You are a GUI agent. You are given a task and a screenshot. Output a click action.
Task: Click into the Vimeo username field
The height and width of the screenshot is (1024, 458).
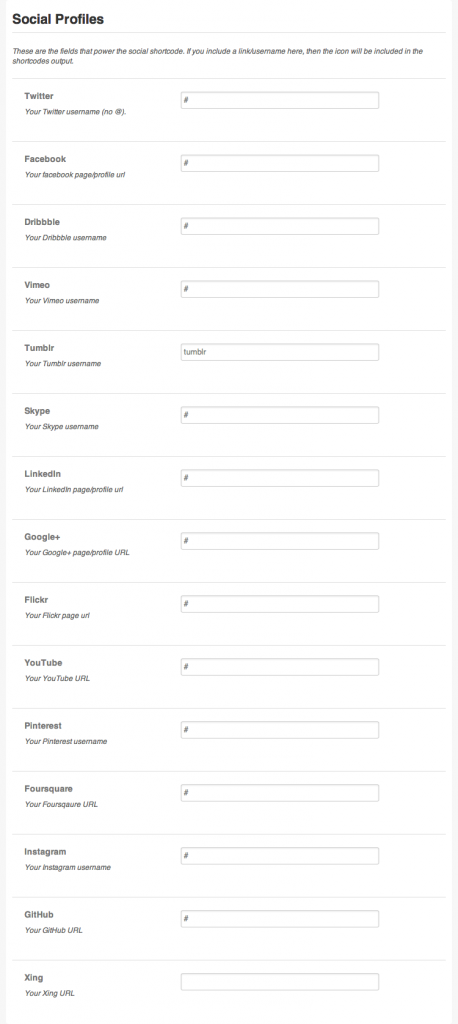click(x=280, y=289)
